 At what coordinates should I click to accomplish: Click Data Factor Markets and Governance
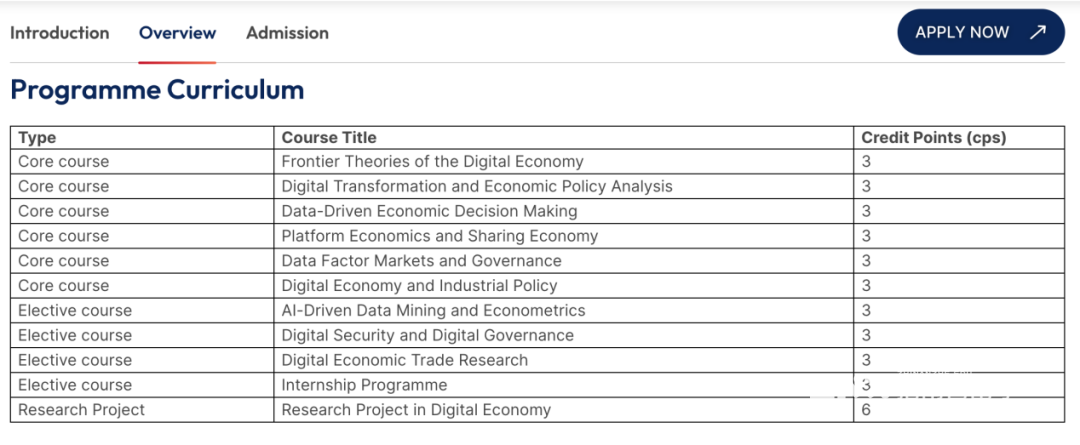pyautogui.click(x=422, y=261)
